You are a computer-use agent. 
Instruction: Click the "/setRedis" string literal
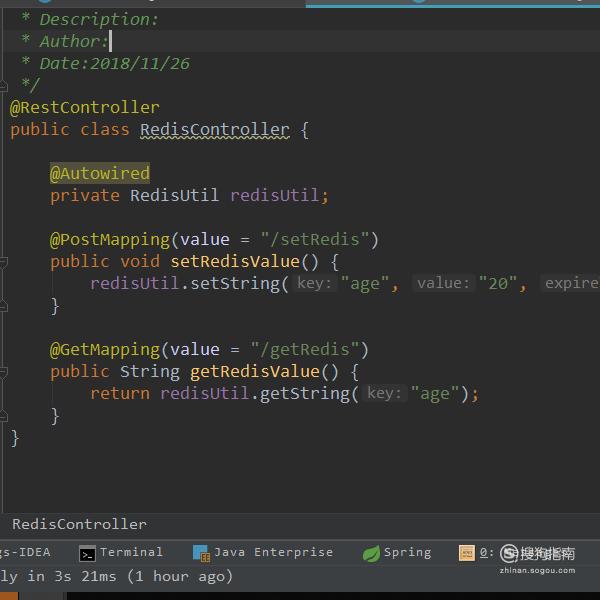315,240
